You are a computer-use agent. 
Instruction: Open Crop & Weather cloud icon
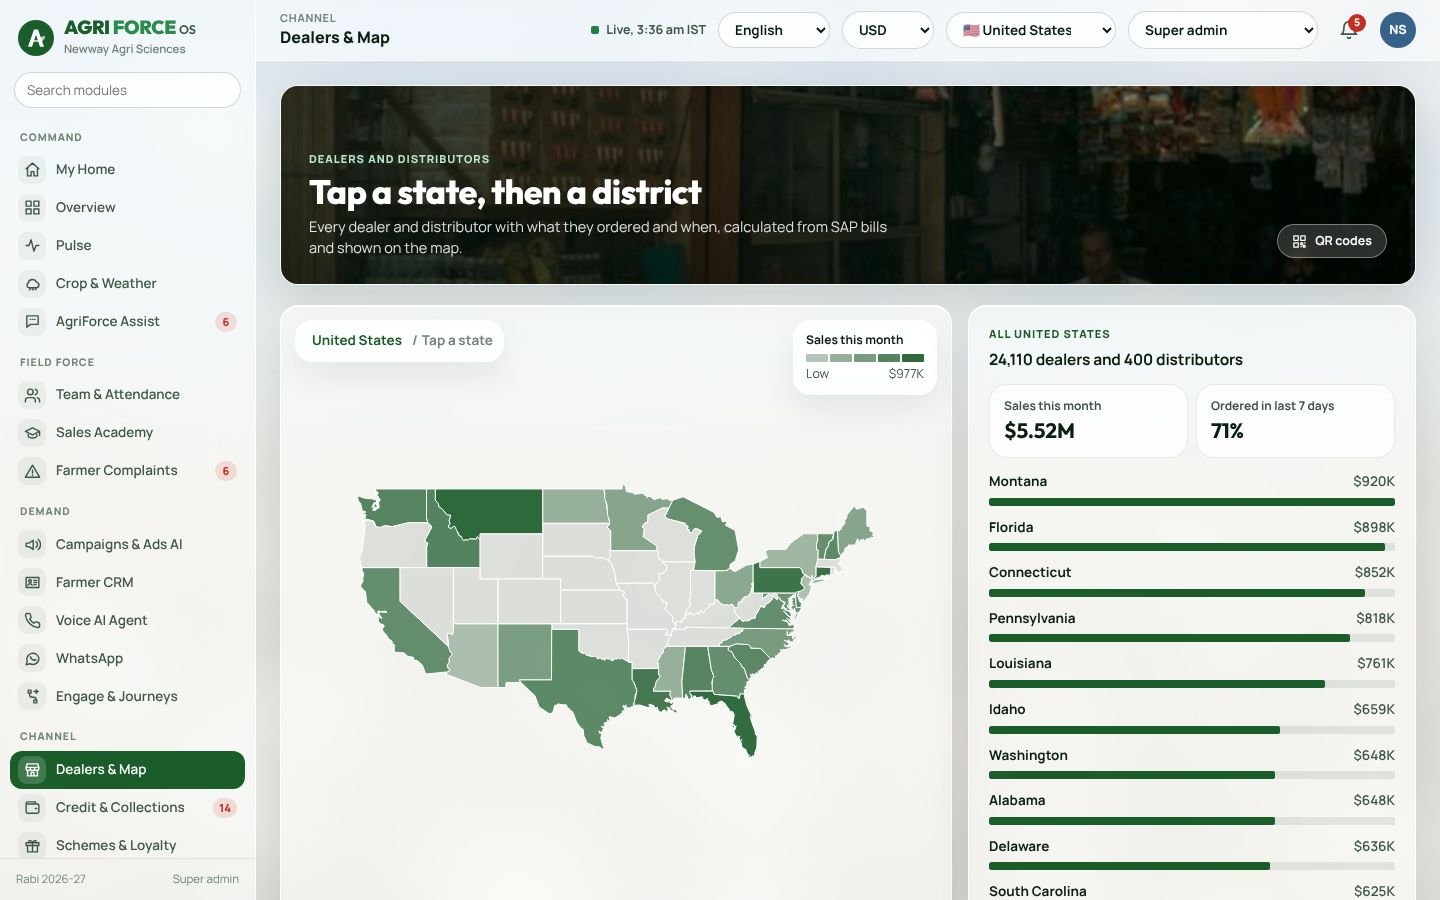[x=33, y=284]
